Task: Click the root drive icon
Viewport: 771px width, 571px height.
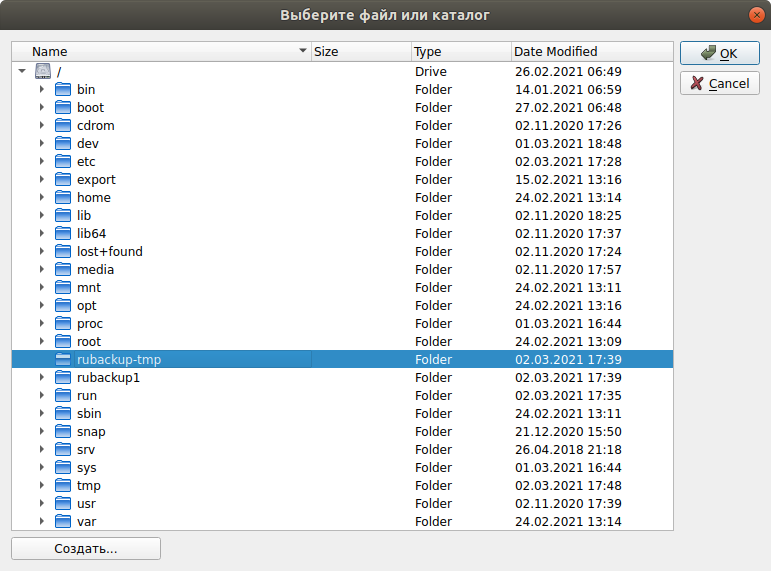Action: click(42, 72)
